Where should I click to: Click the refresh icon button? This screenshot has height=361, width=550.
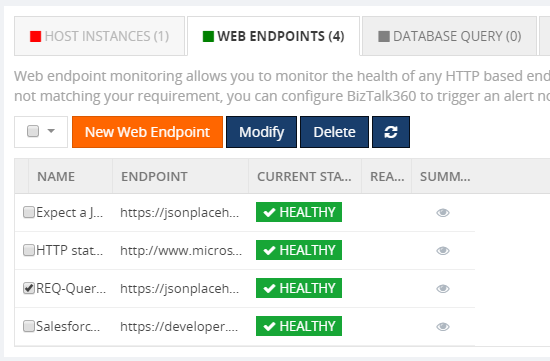(x=391, y=132)
